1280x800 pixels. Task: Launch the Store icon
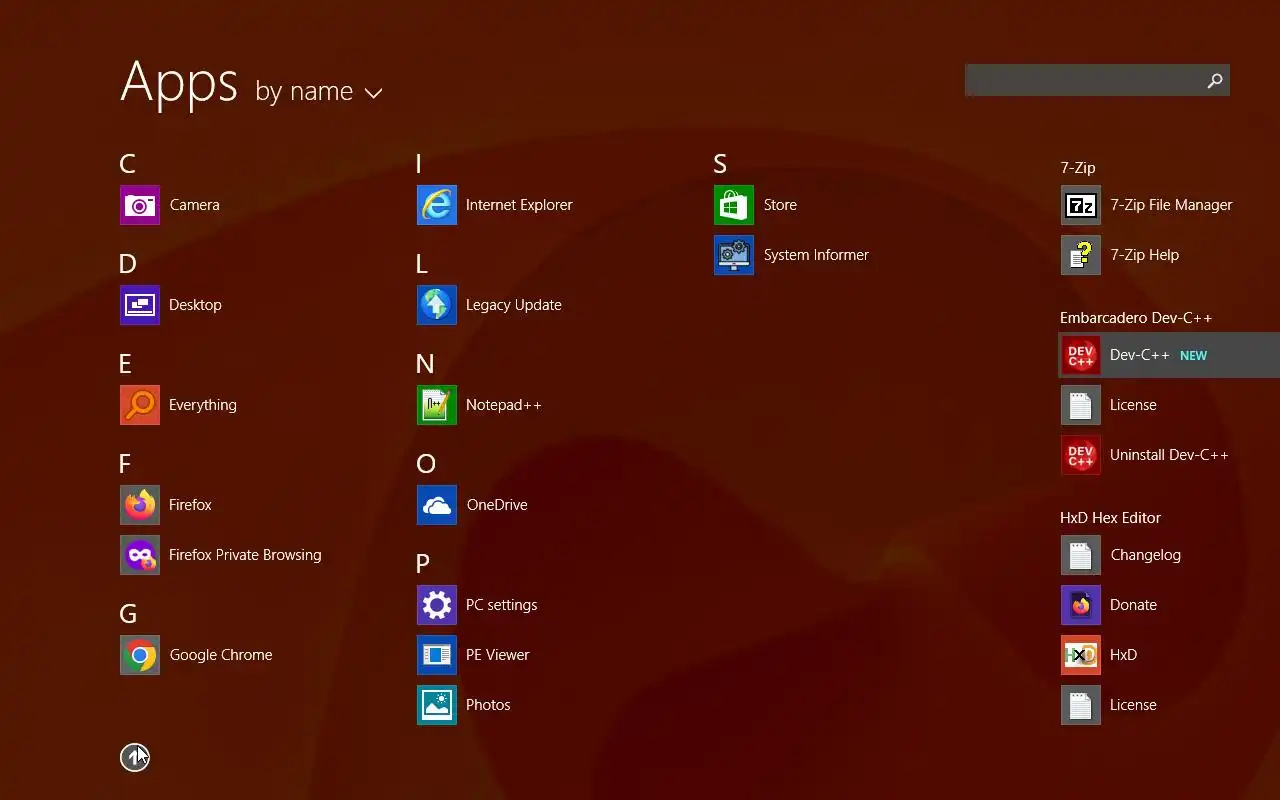tap(734, 205)
